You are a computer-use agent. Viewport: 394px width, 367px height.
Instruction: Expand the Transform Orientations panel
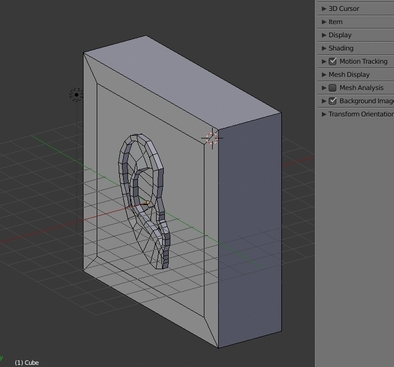[x=324, y=114]
